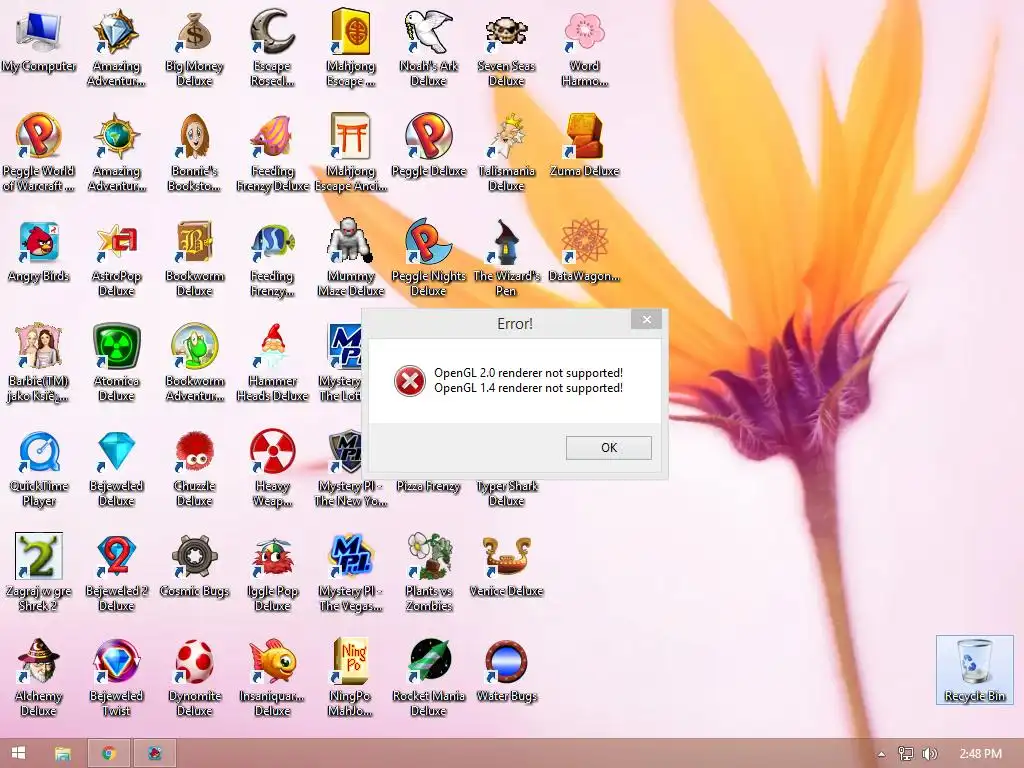Select the Plants vs Zombies icon
1024x768 pixels.
[428, 556]
